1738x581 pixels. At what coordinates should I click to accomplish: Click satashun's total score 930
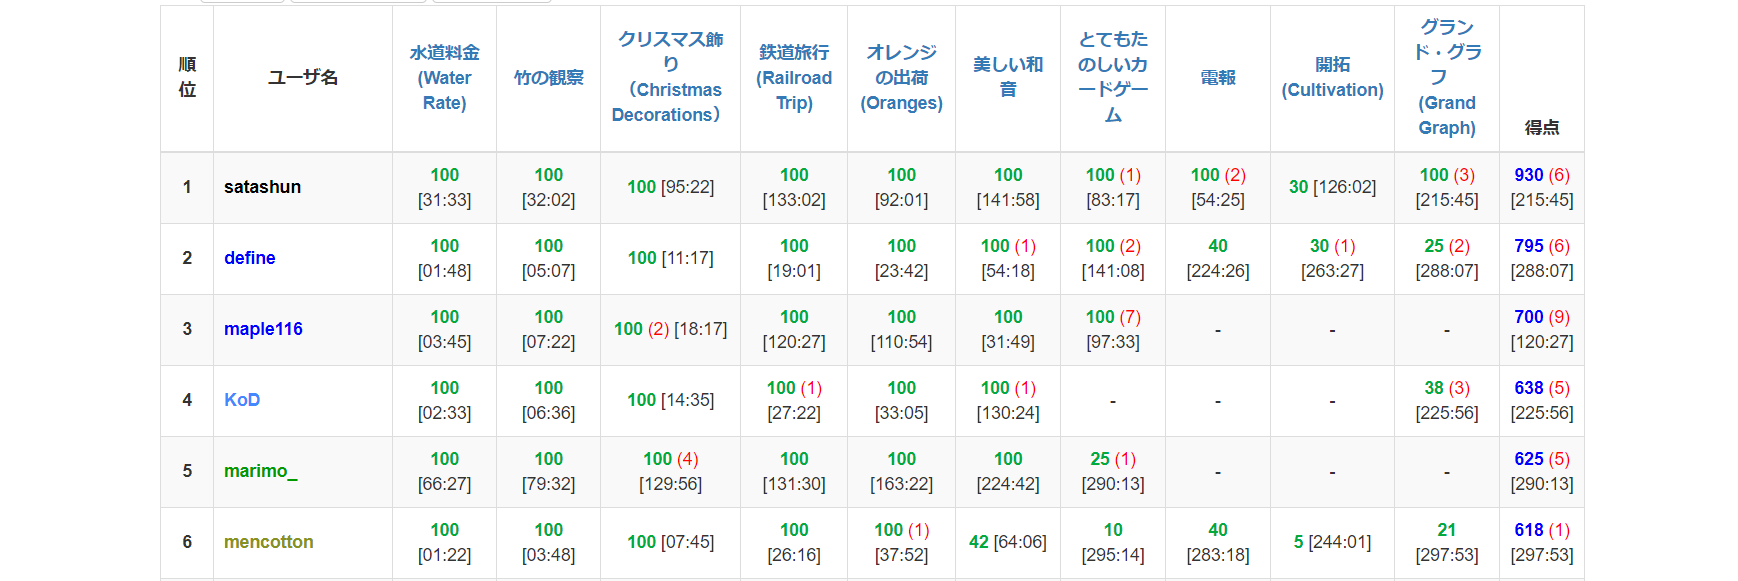click(x=1528, y=175)
